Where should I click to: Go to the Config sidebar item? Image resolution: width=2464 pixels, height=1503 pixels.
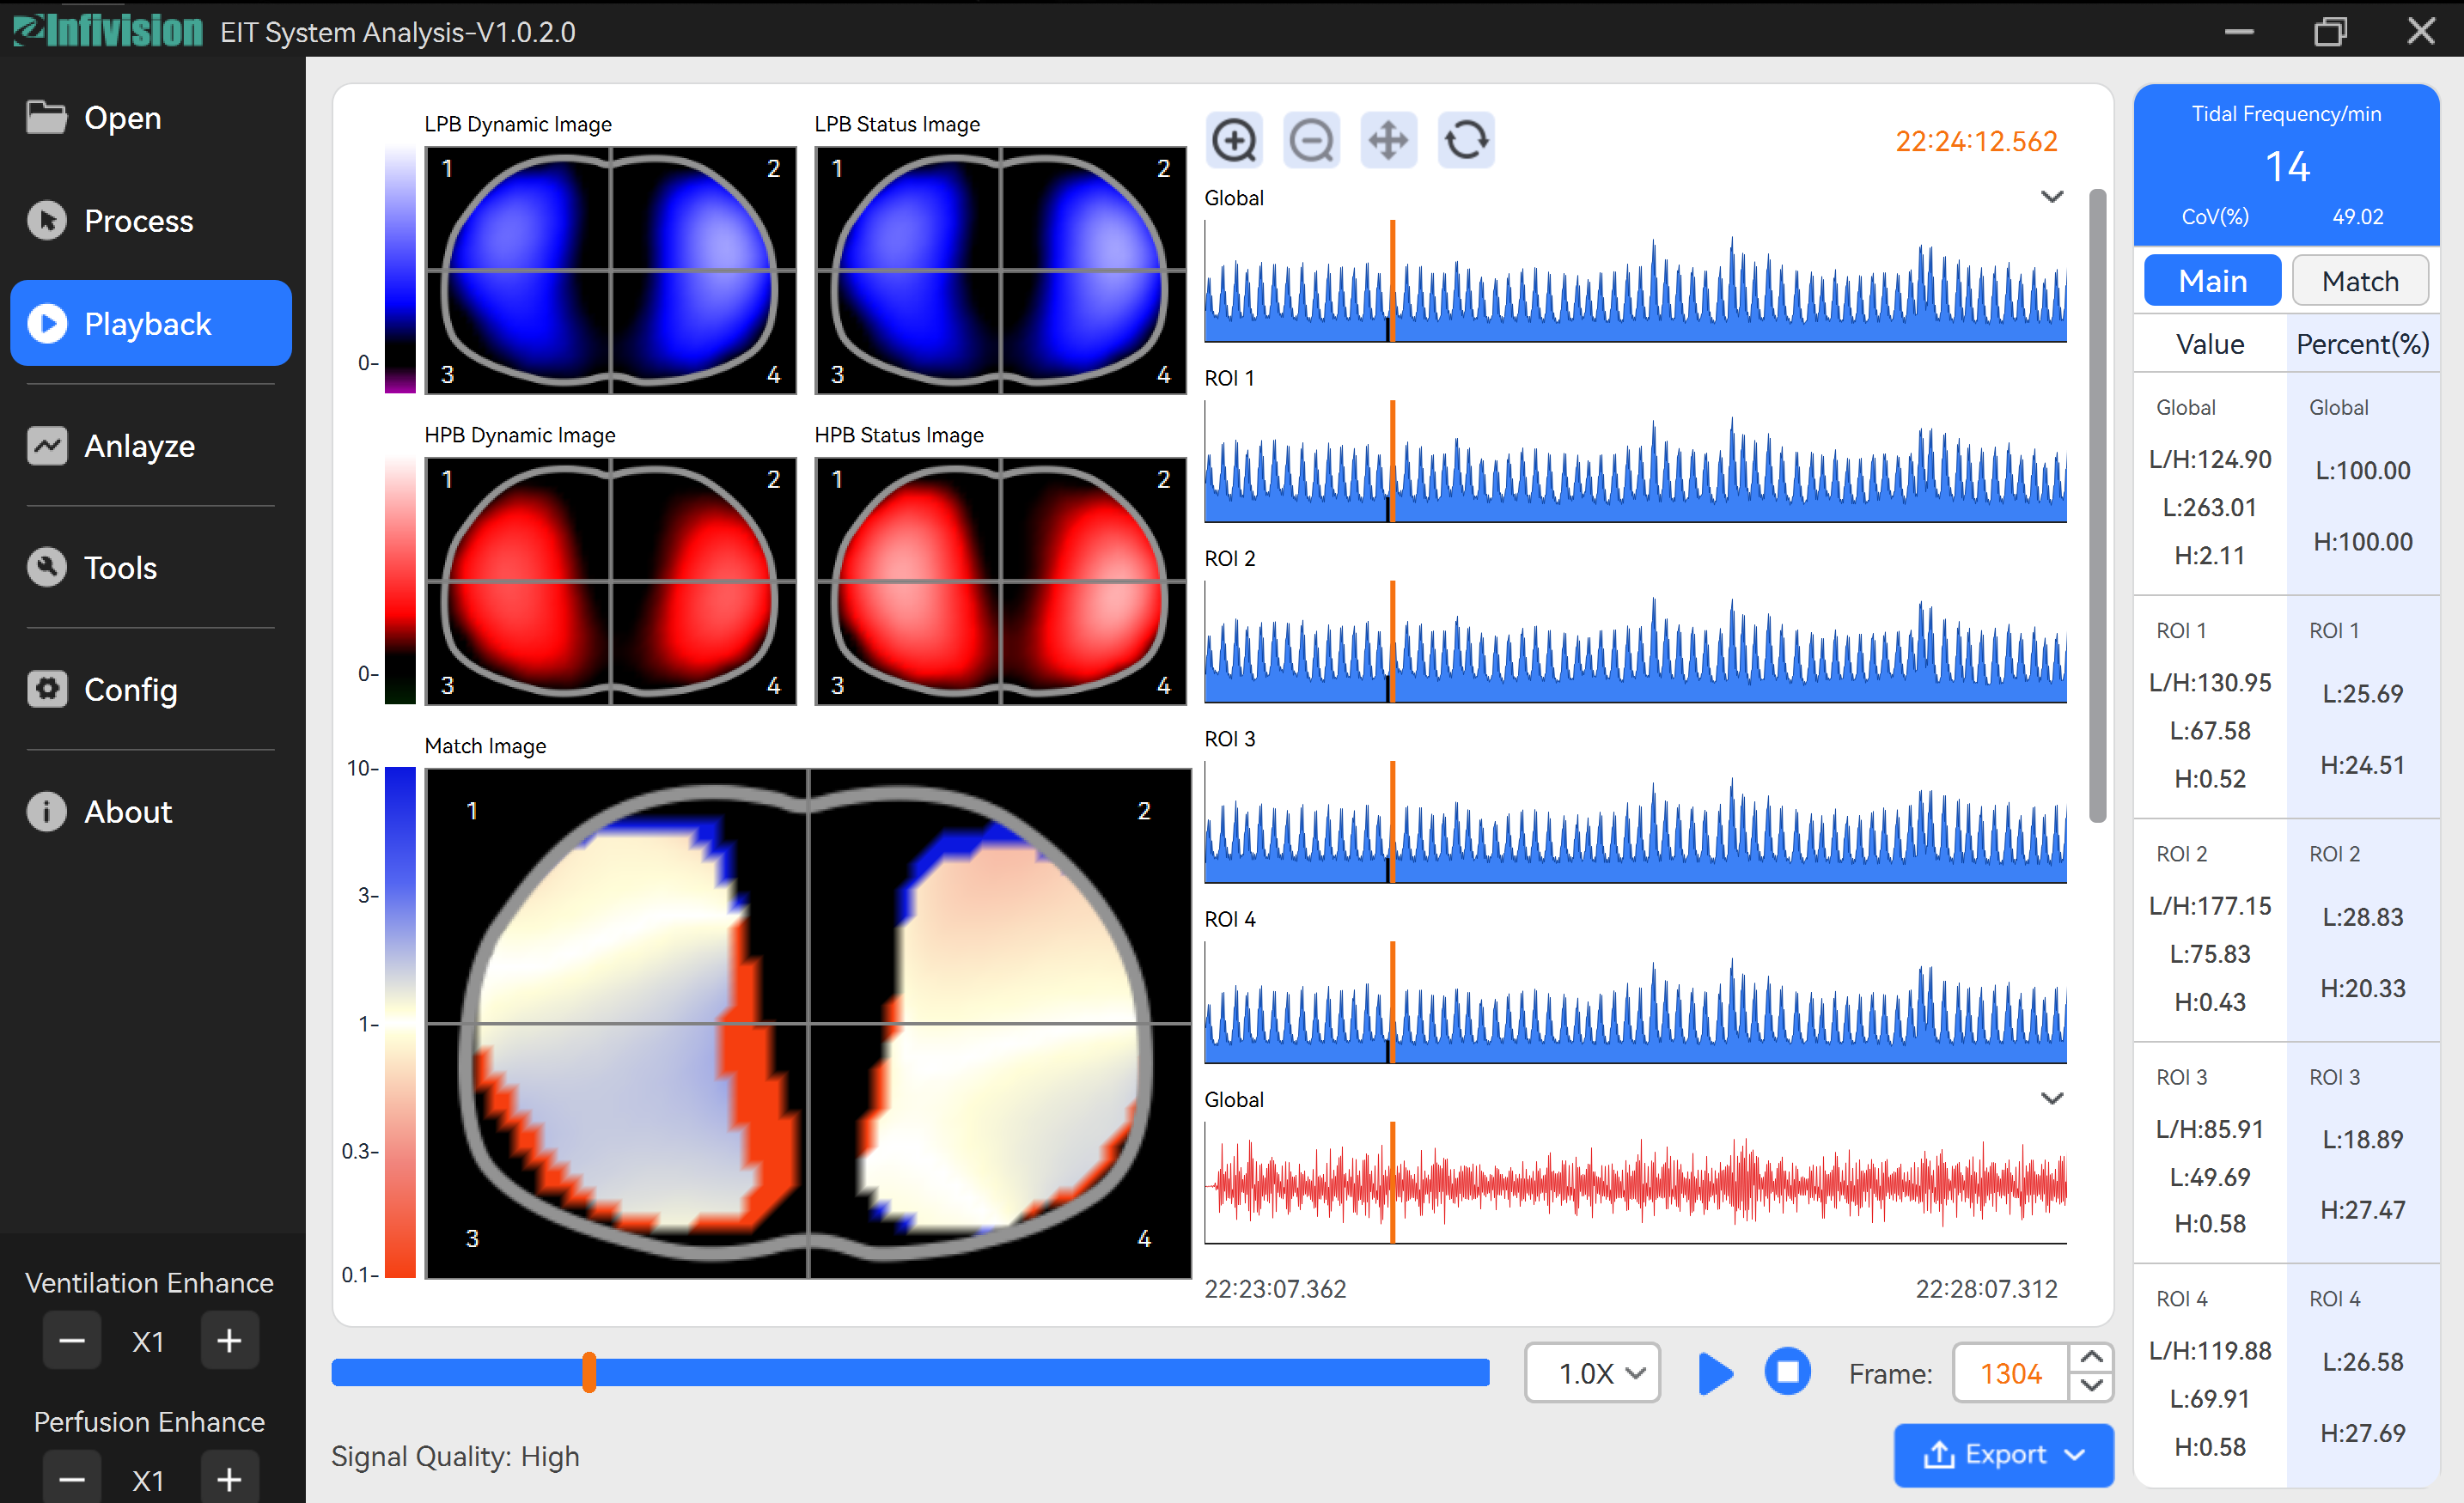130,690
